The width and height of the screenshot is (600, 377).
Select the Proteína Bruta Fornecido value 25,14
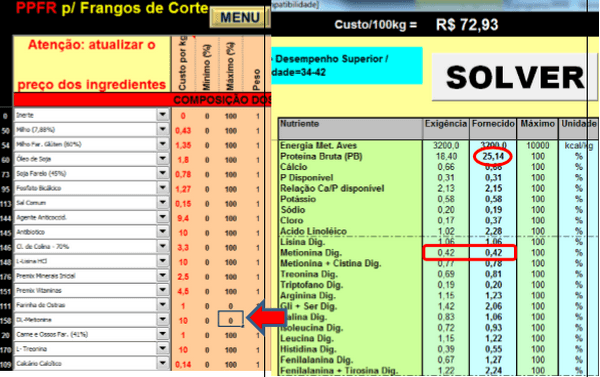pyautogui.click(x=493, y=156)
